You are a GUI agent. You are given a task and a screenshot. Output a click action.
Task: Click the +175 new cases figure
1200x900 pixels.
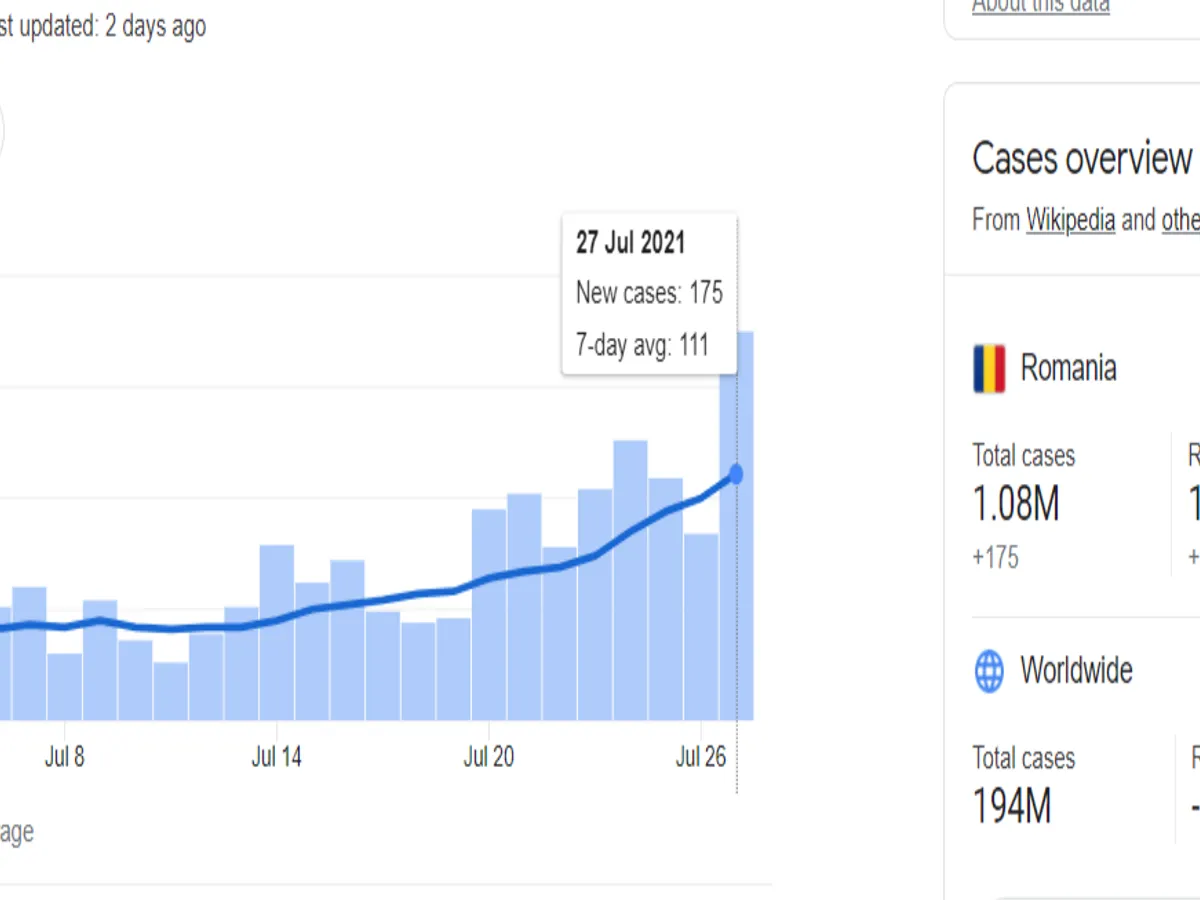point(996,558)
